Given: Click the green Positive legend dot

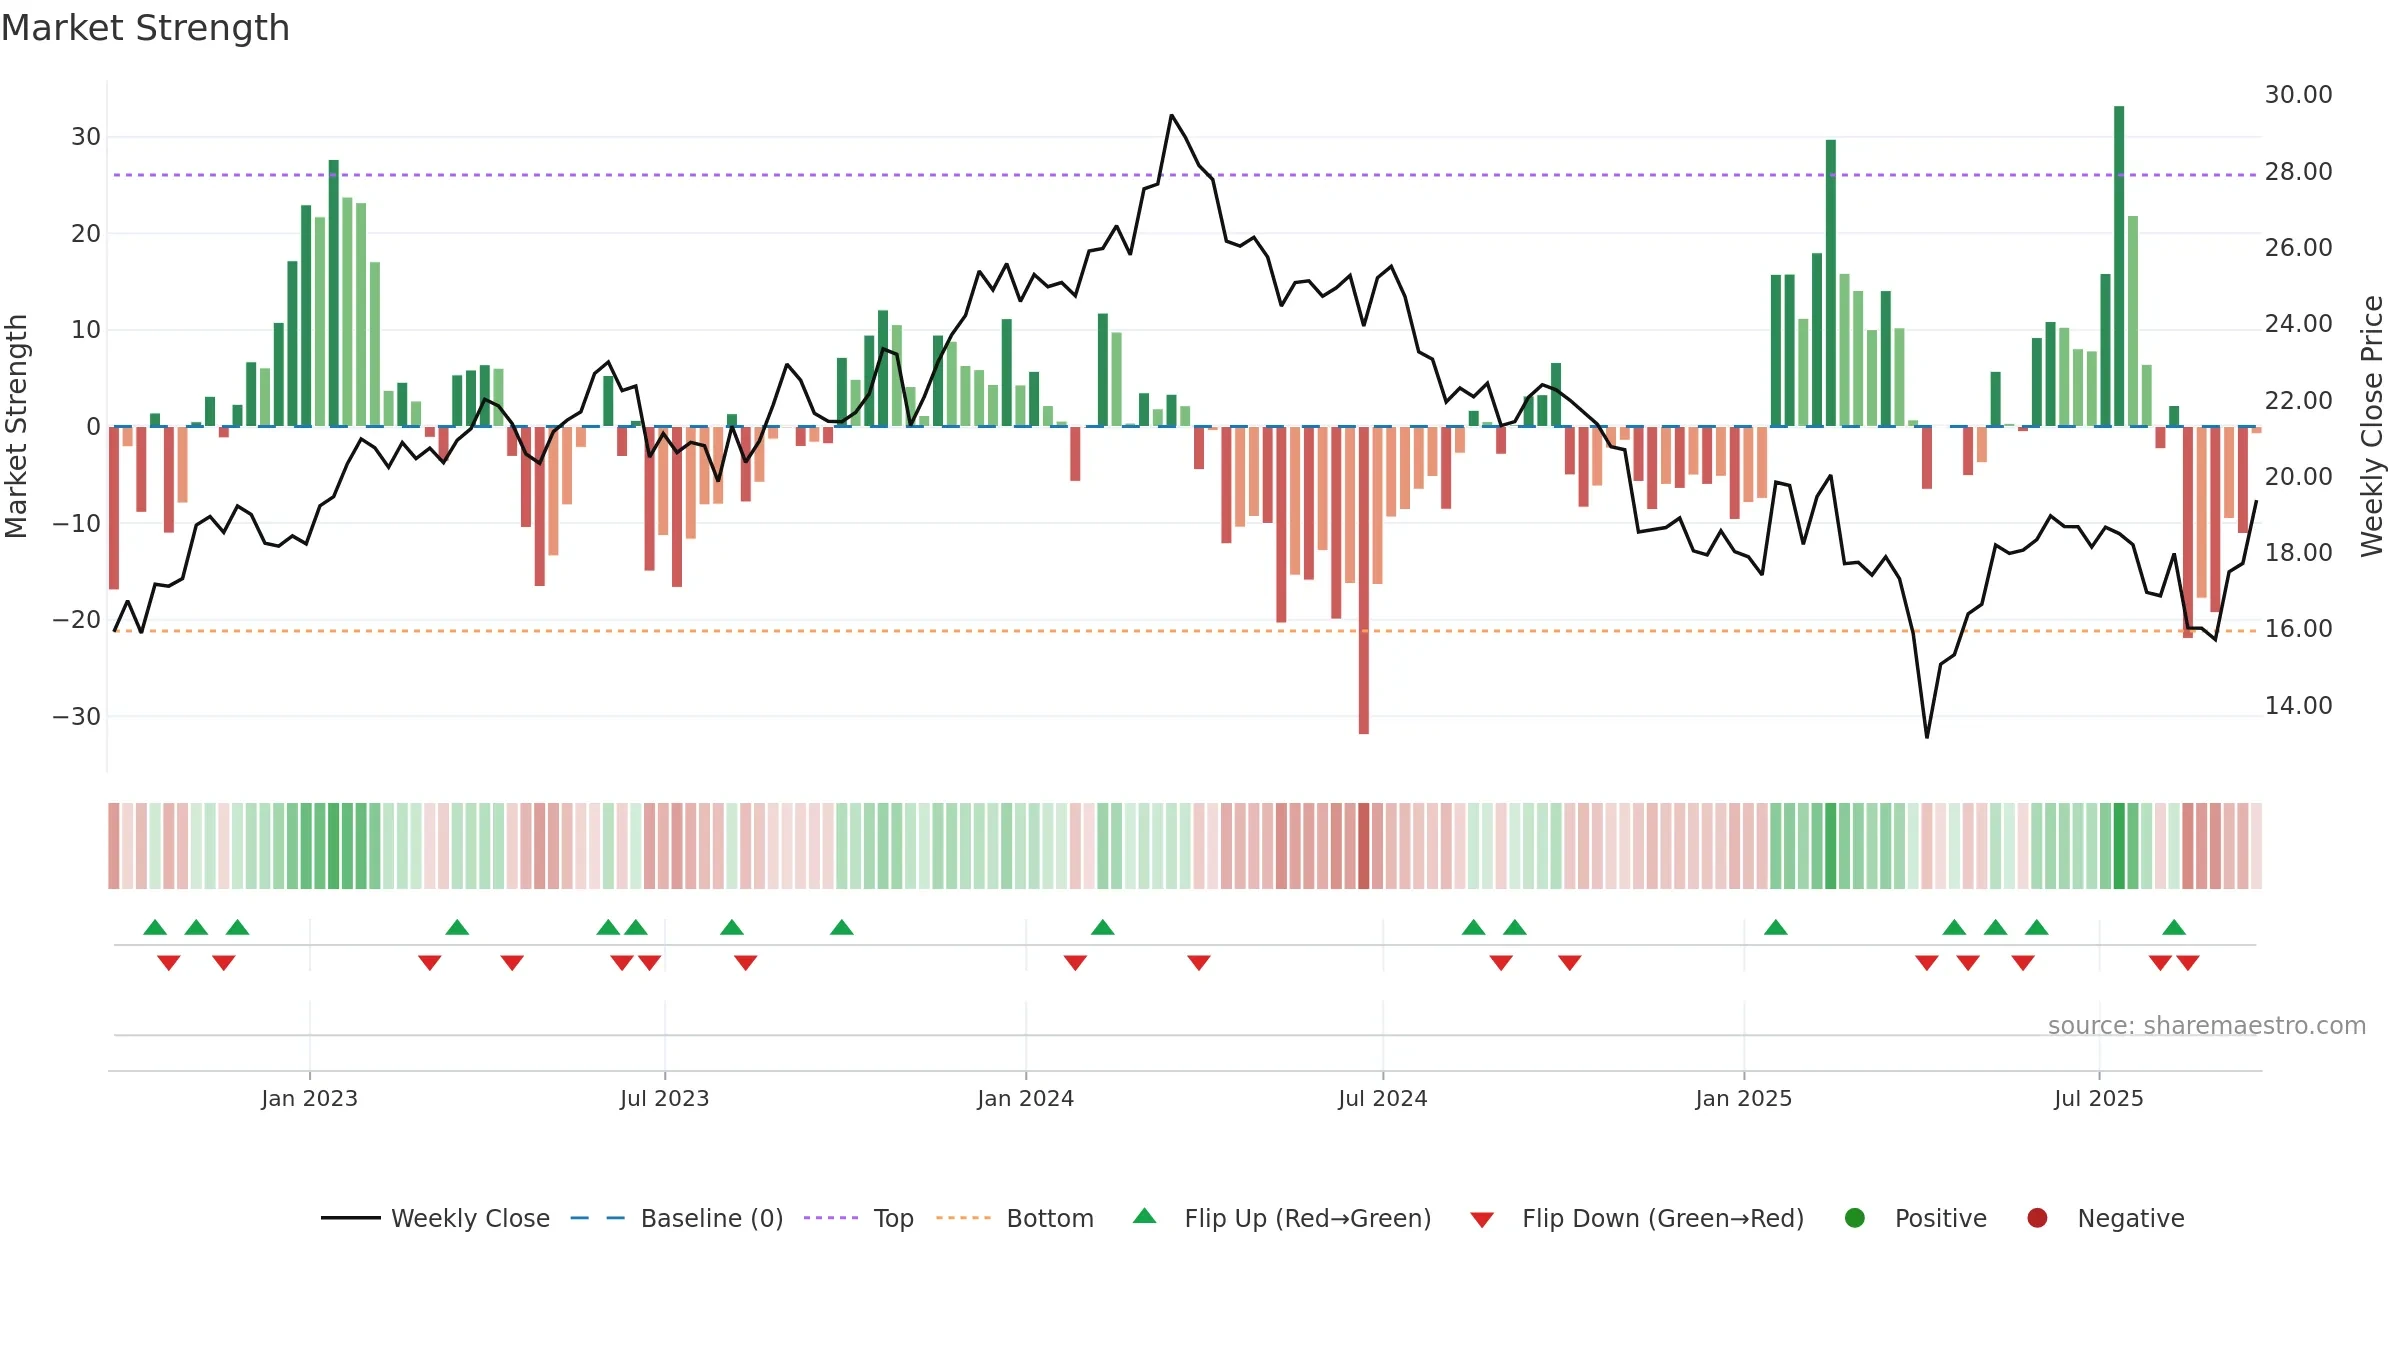Looking at the screenshot, I should click(1854, 1218).
